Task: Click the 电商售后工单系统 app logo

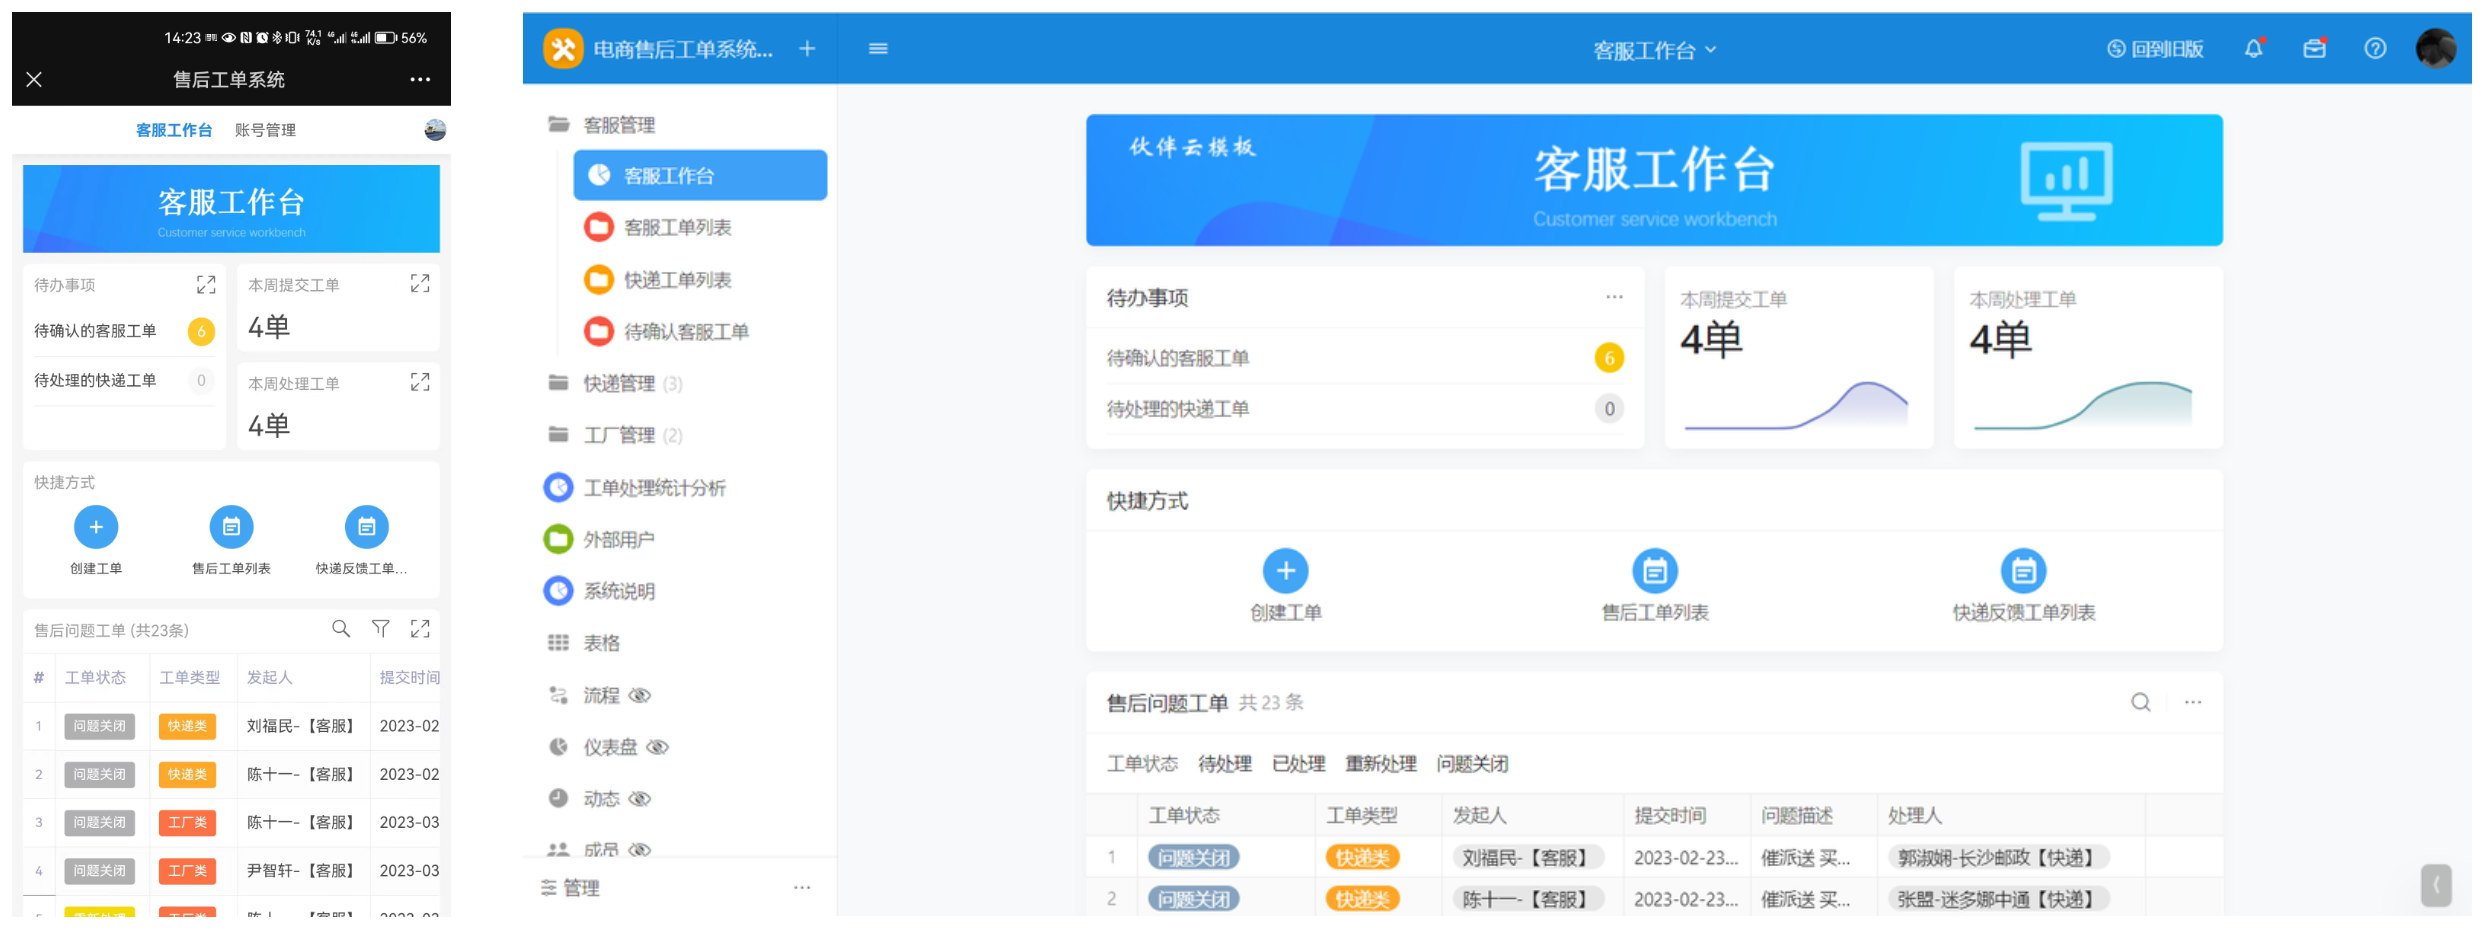Action: (563, 48)
